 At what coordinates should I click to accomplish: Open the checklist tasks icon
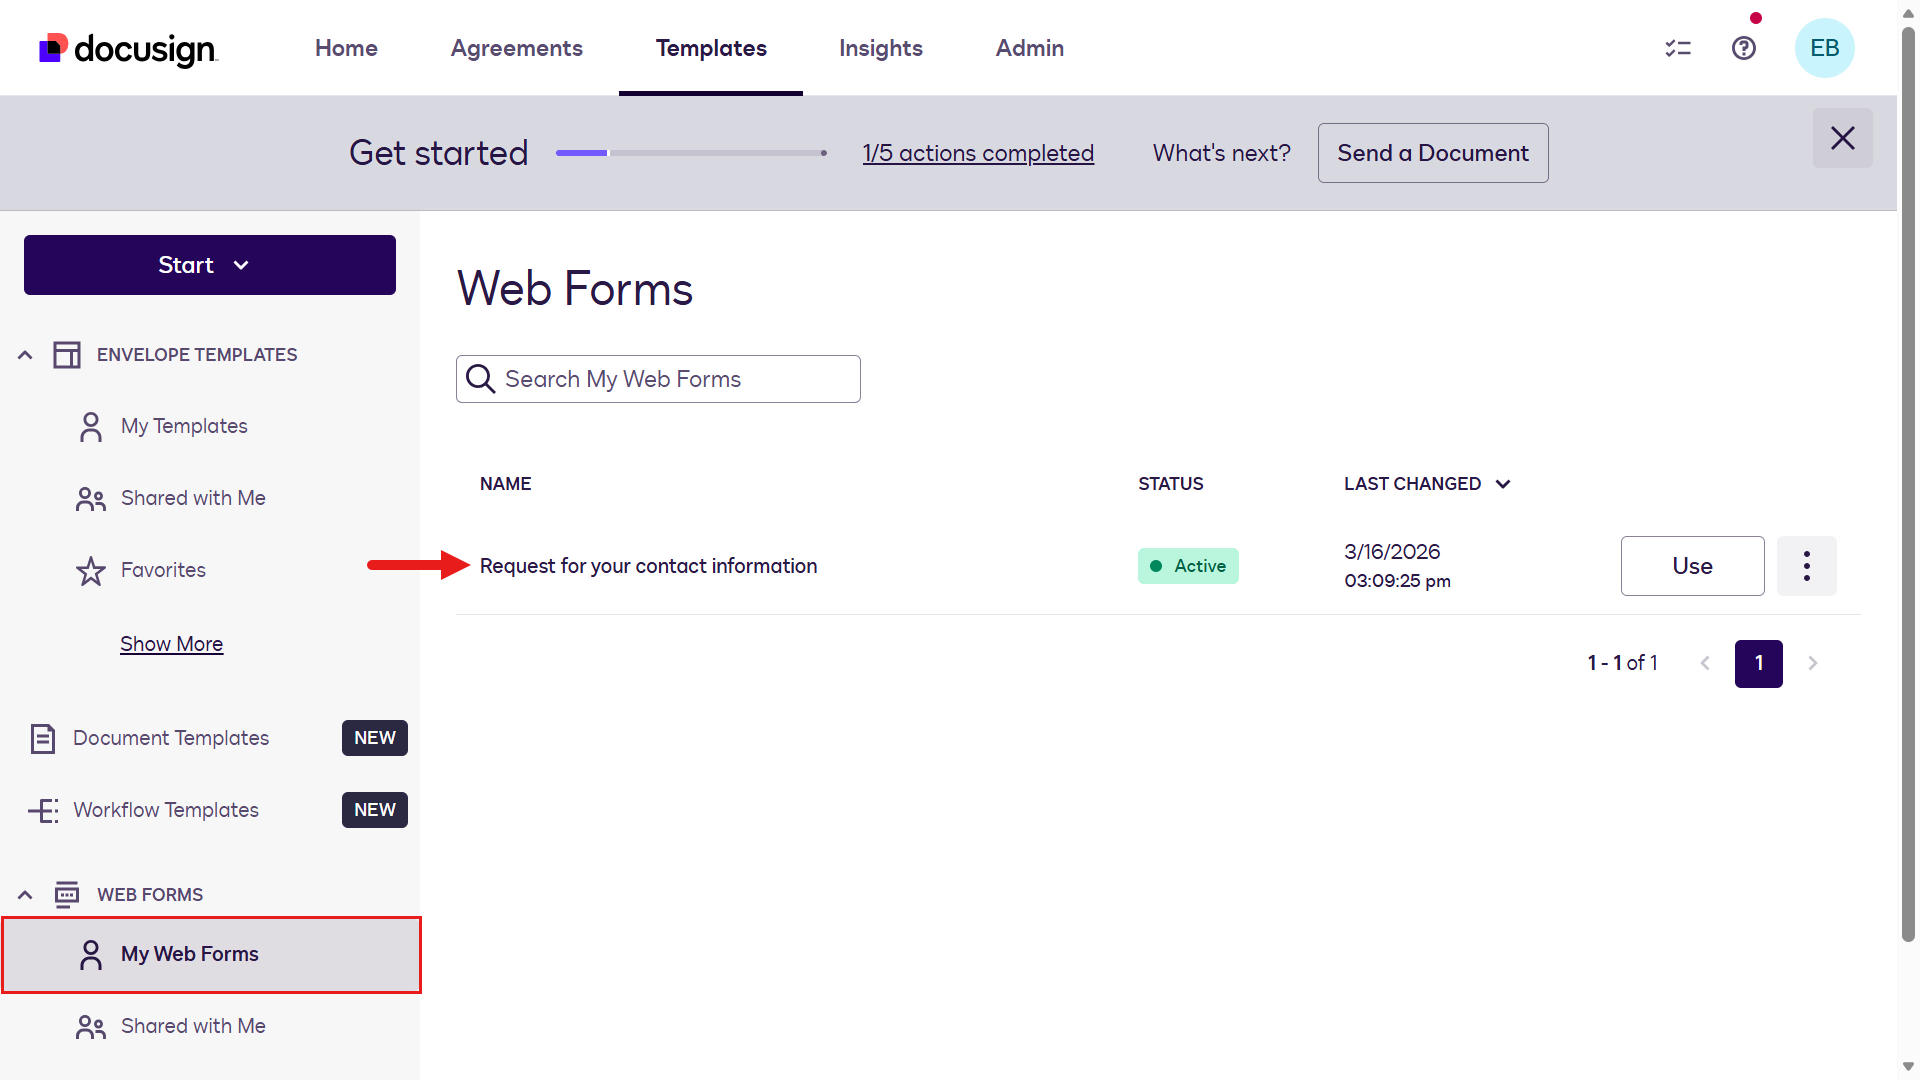tap(1678, 48)
